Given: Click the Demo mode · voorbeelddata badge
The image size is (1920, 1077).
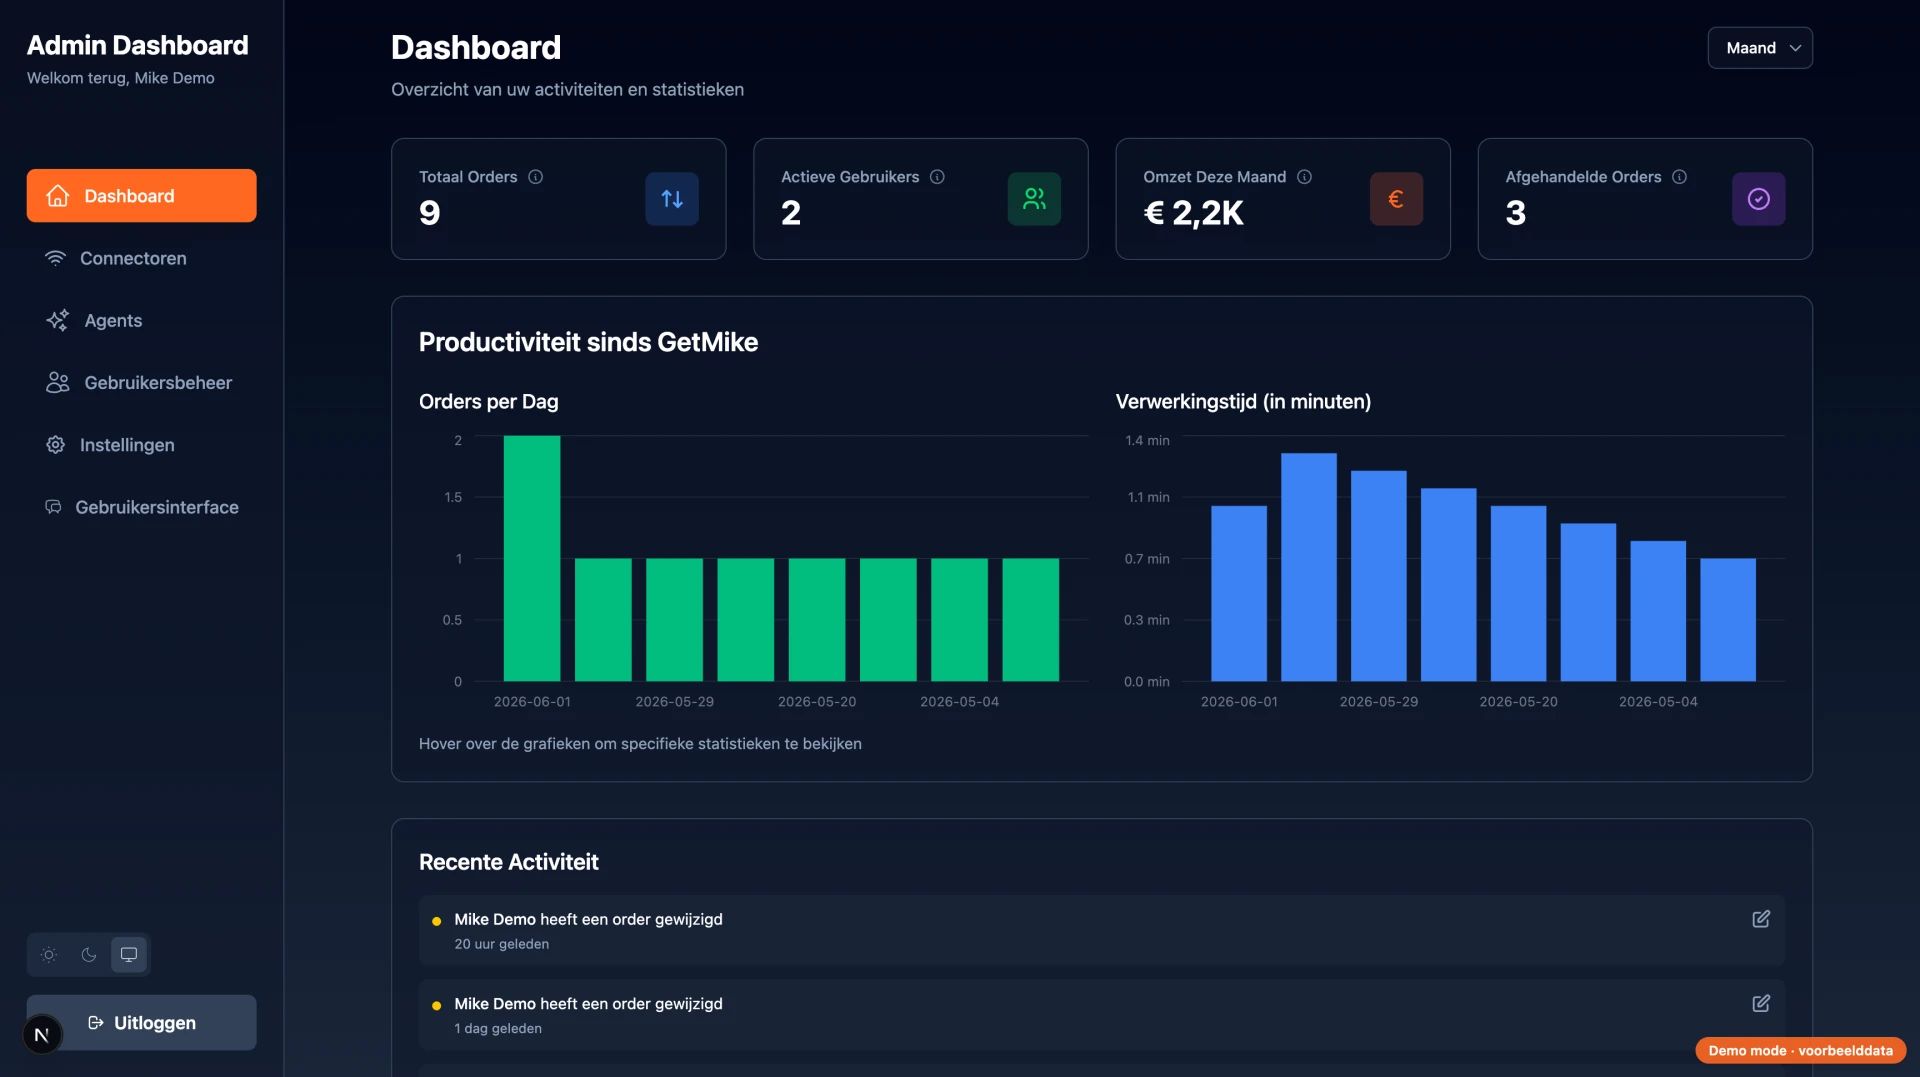Looking at the screenshot, I should pos(1800,1050).
